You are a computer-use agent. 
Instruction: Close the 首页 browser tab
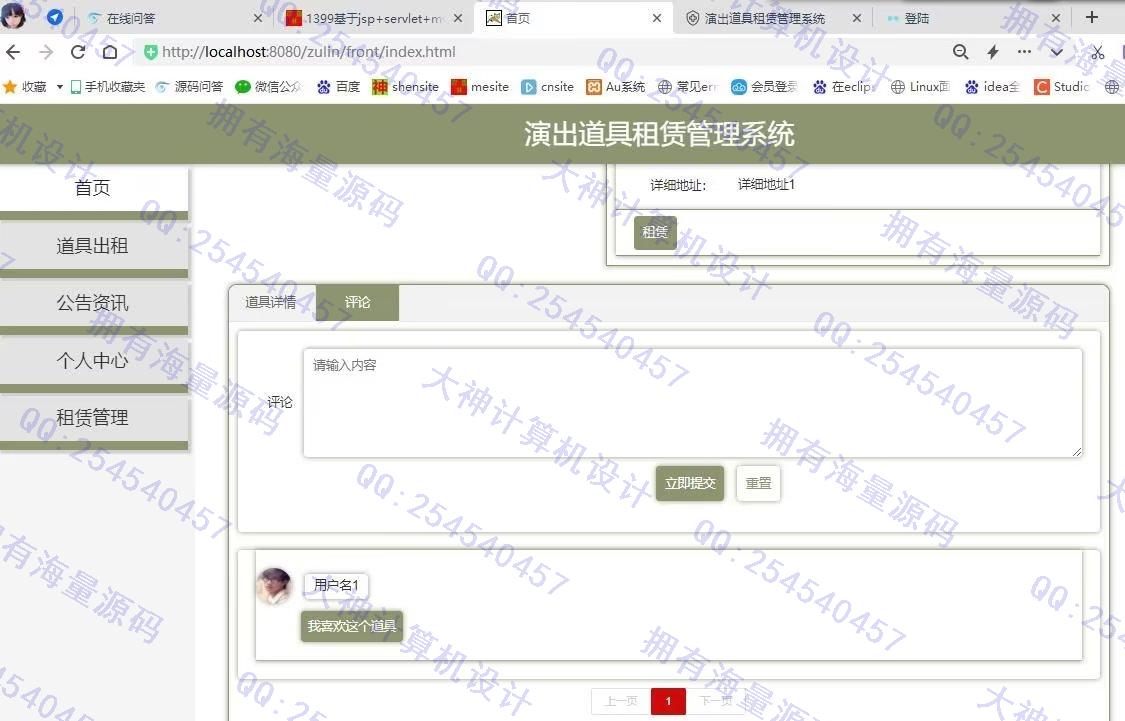pos(656,18)
